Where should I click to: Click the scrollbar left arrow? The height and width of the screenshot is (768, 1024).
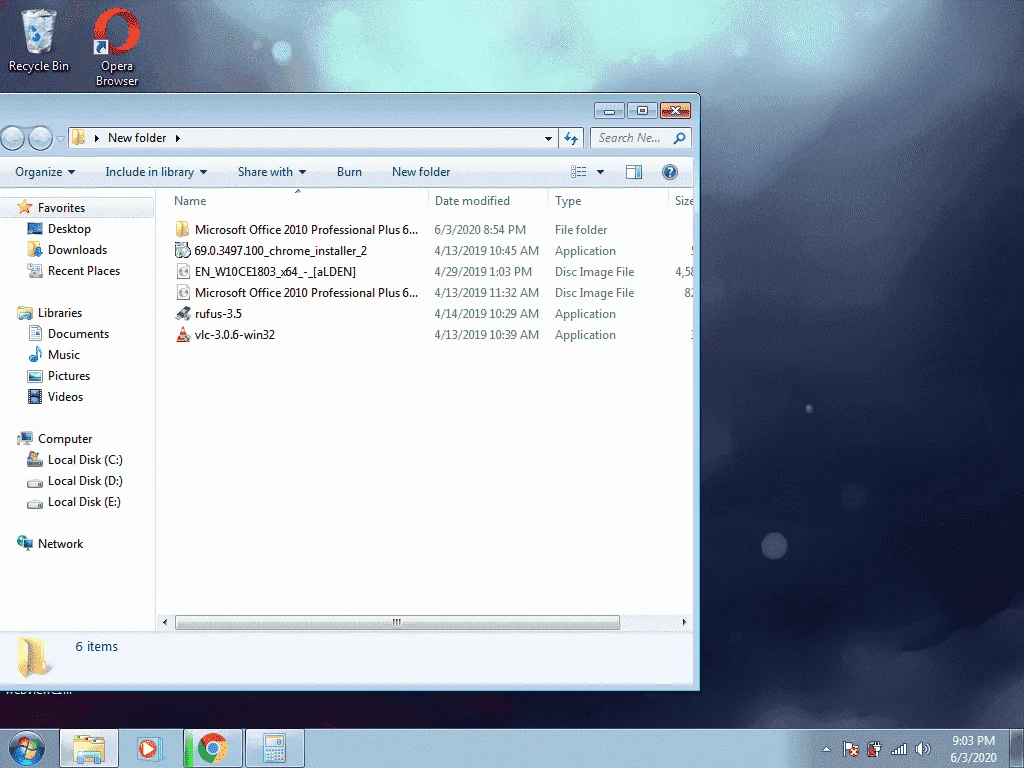[x=165, y=622]
